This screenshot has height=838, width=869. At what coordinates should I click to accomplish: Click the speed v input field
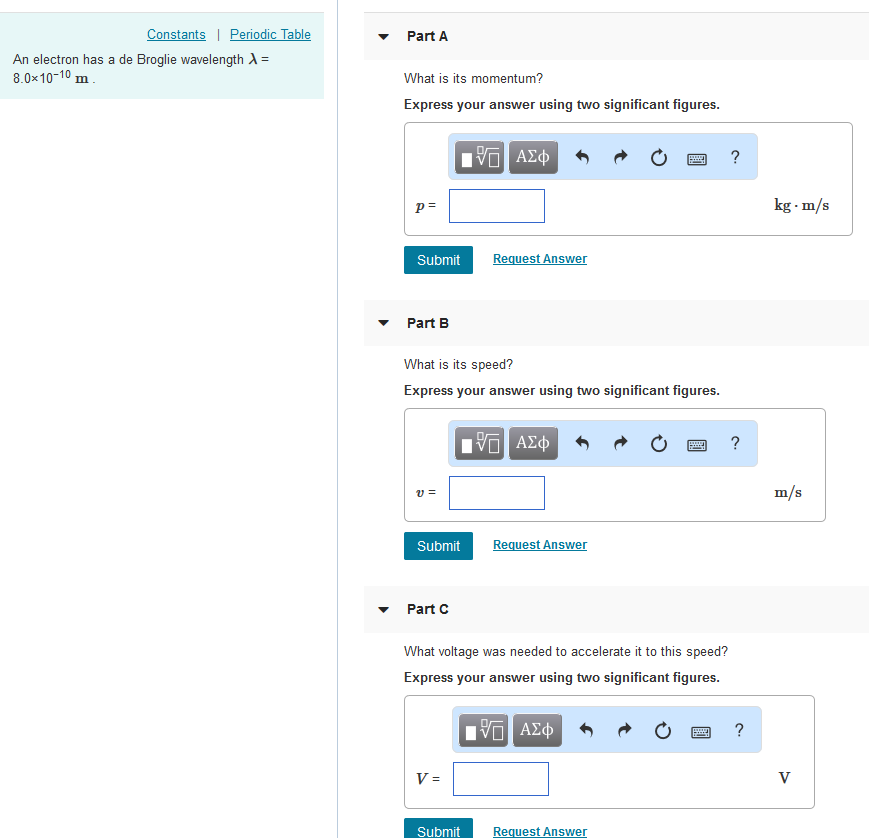coord(496,492)
